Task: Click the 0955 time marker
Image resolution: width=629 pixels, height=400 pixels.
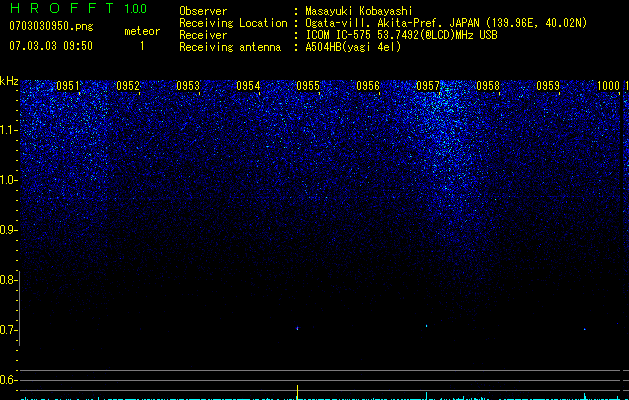Action: [308, 86]
